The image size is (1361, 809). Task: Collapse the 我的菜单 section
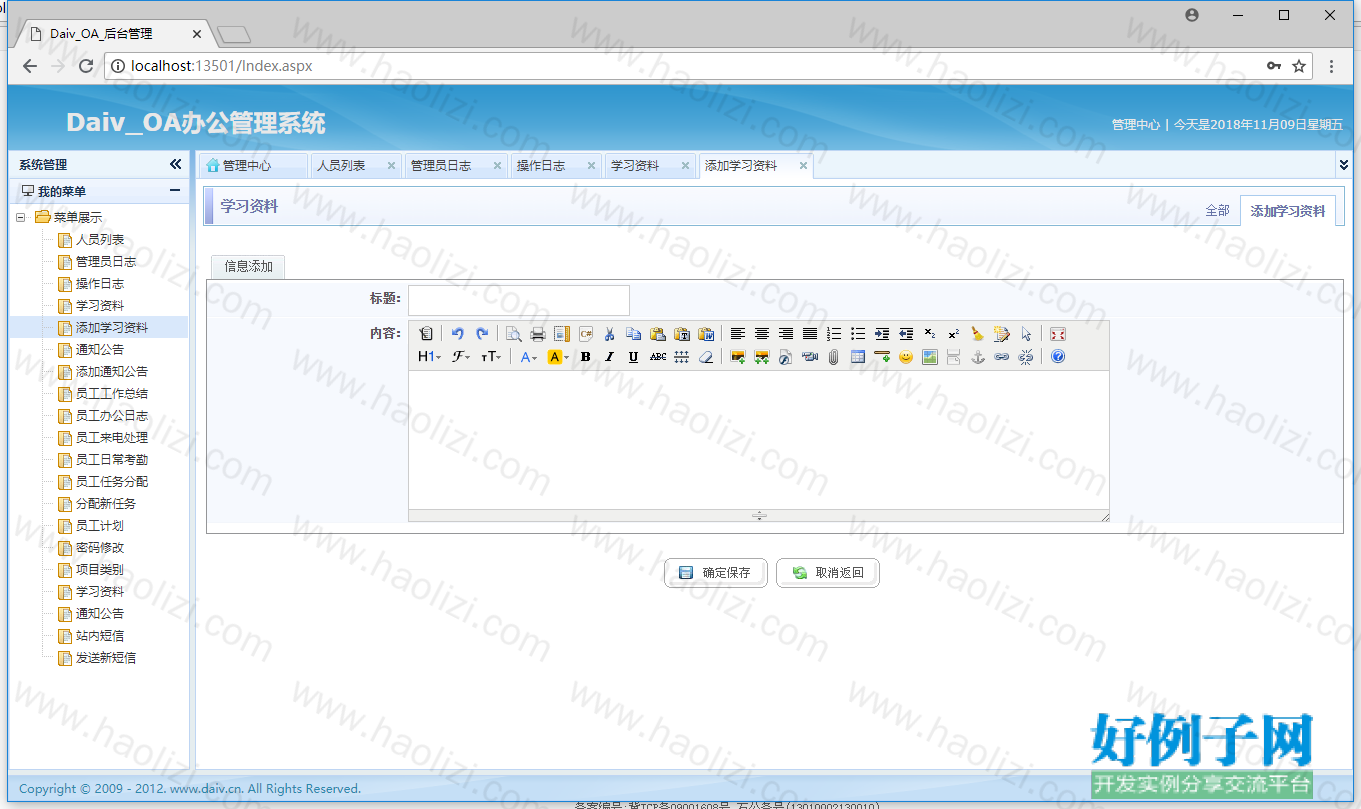(x=175, y=190)
